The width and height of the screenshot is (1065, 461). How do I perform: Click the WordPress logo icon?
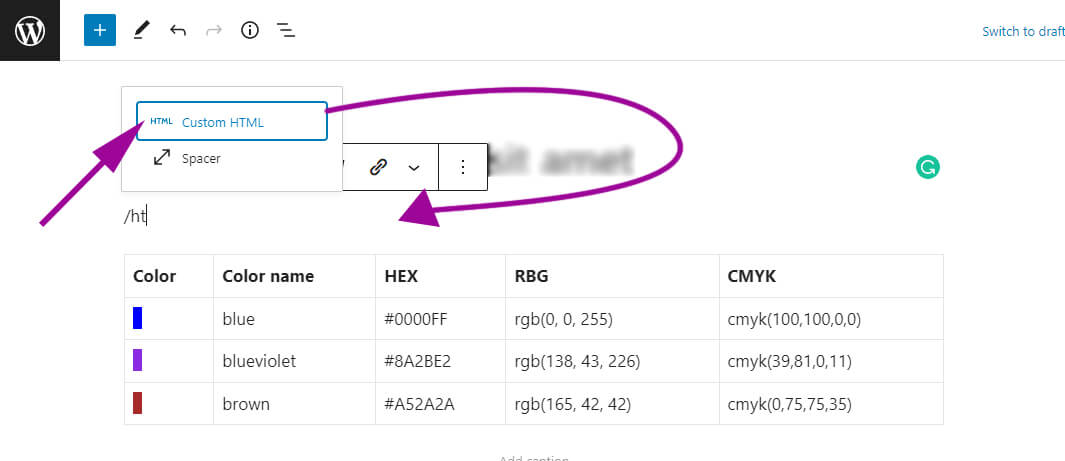pyautogui.click(x=30, y=31)
